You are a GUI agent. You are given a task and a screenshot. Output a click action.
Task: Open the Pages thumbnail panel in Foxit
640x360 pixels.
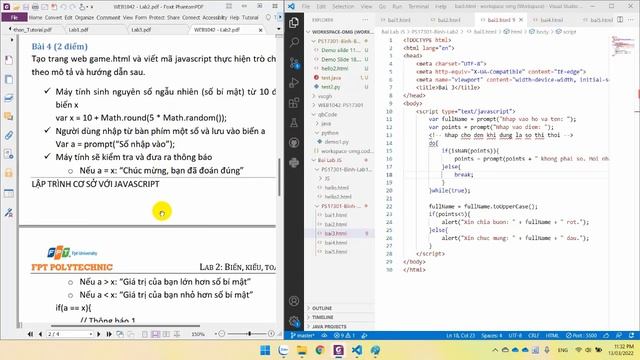[x=9, y=79]
